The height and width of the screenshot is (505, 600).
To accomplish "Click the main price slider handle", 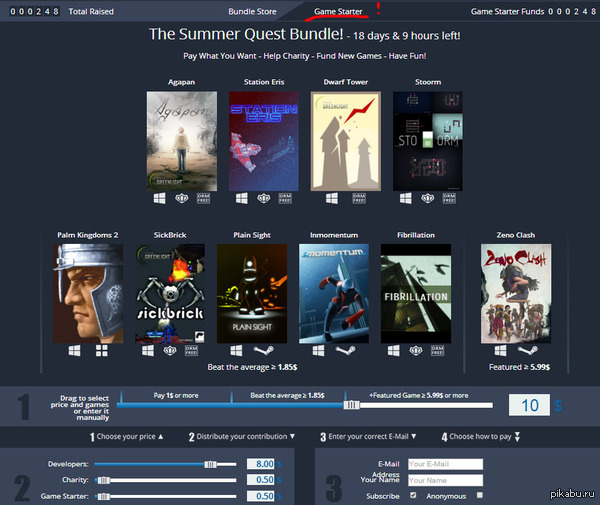I will [351, 405].
